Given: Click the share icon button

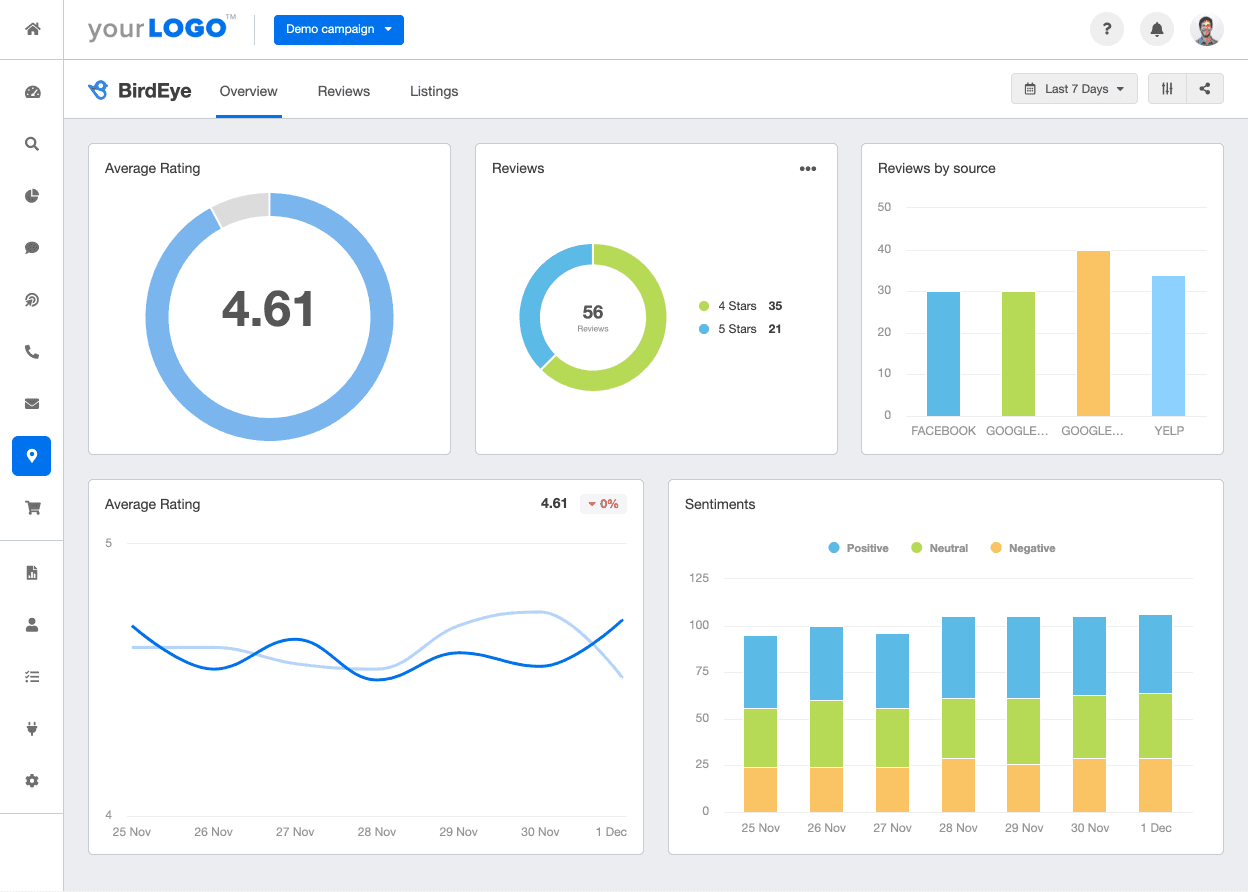Looking at the screenshot, I should point(1205,89).
